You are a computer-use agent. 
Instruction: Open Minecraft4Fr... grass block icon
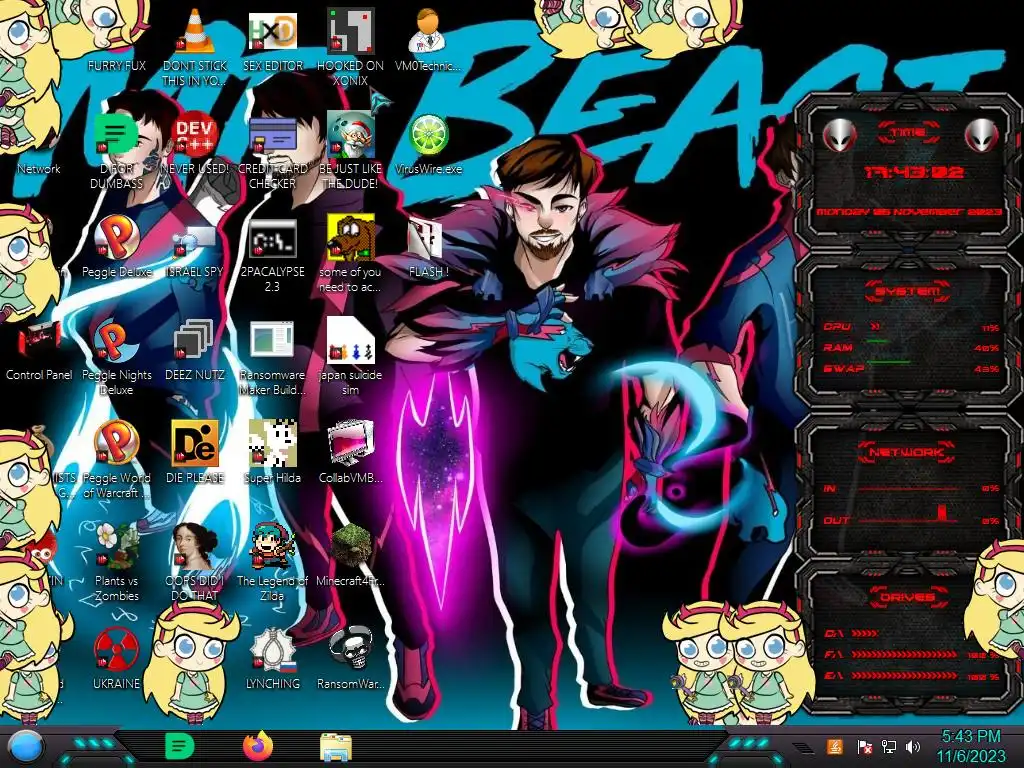tap(351, 547)
